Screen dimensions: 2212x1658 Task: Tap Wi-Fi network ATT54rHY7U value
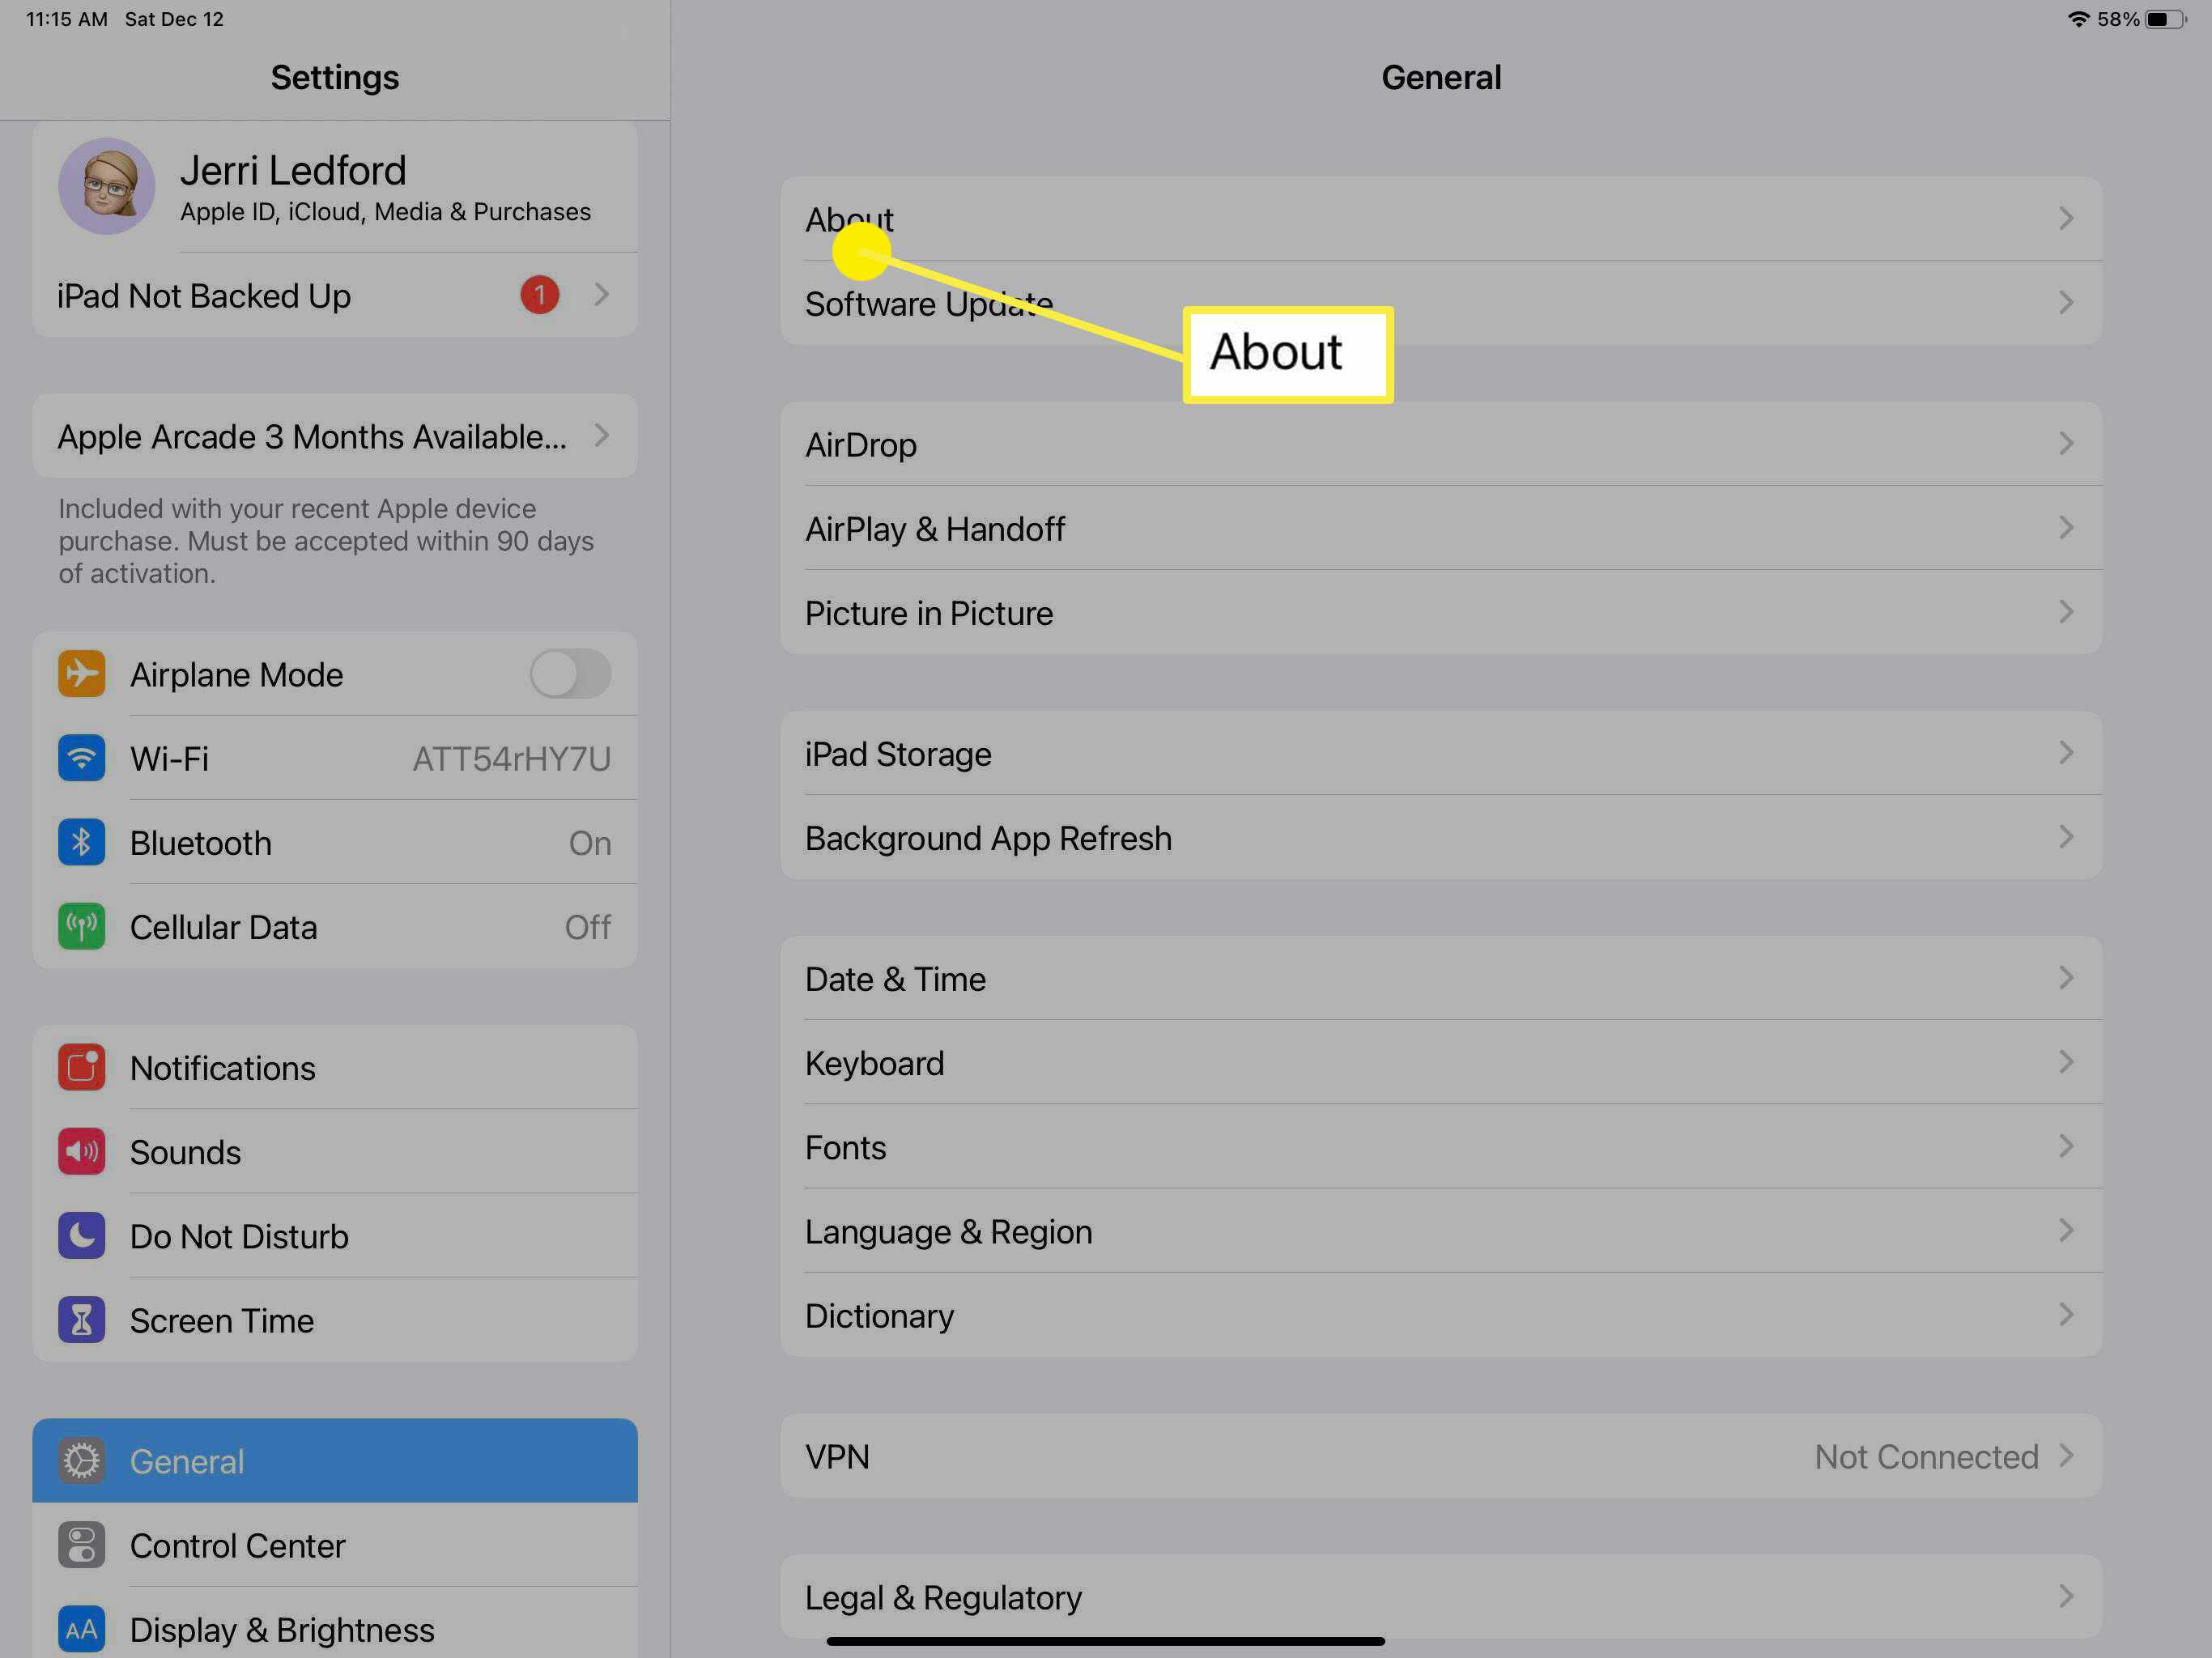[511, 759]
